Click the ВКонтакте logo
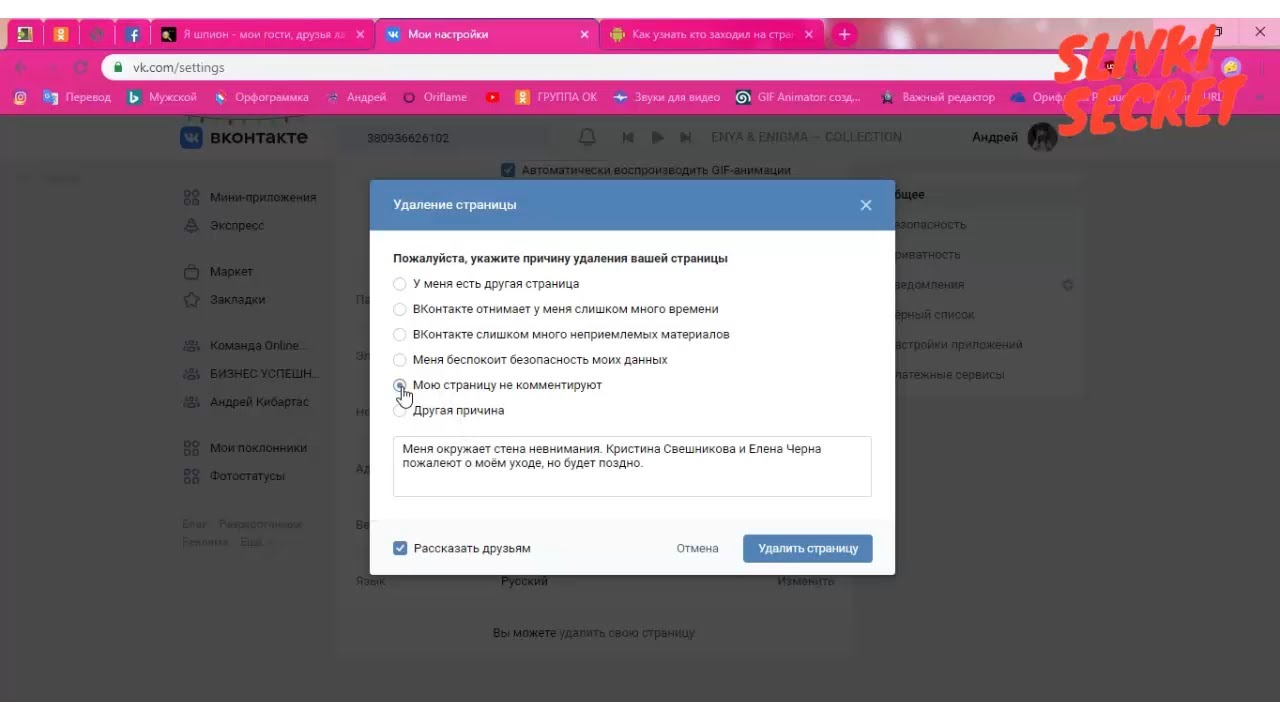This screenshot has height=720, width=1280. [244, 137]
